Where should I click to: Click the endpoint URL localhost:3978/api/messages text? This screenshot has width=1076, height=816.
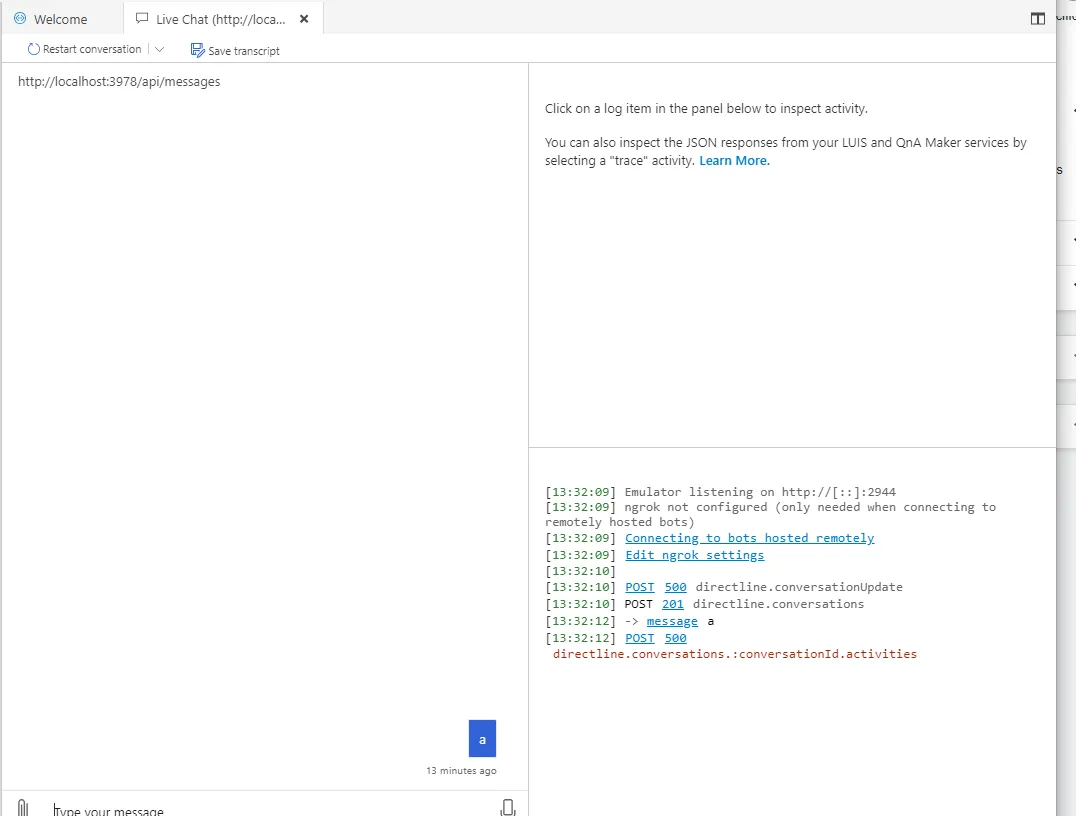pyautogui.click(x=119, y=82)
